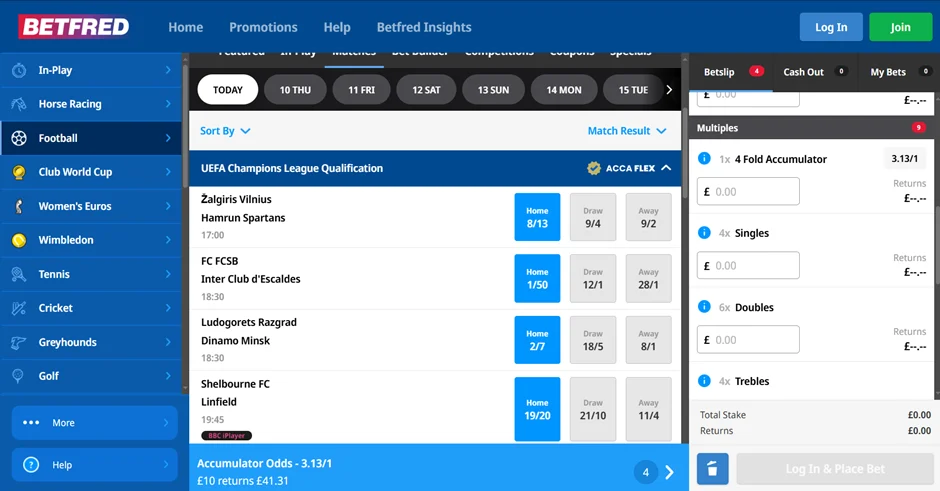Open the Tennis racket icon

(19, 274)
